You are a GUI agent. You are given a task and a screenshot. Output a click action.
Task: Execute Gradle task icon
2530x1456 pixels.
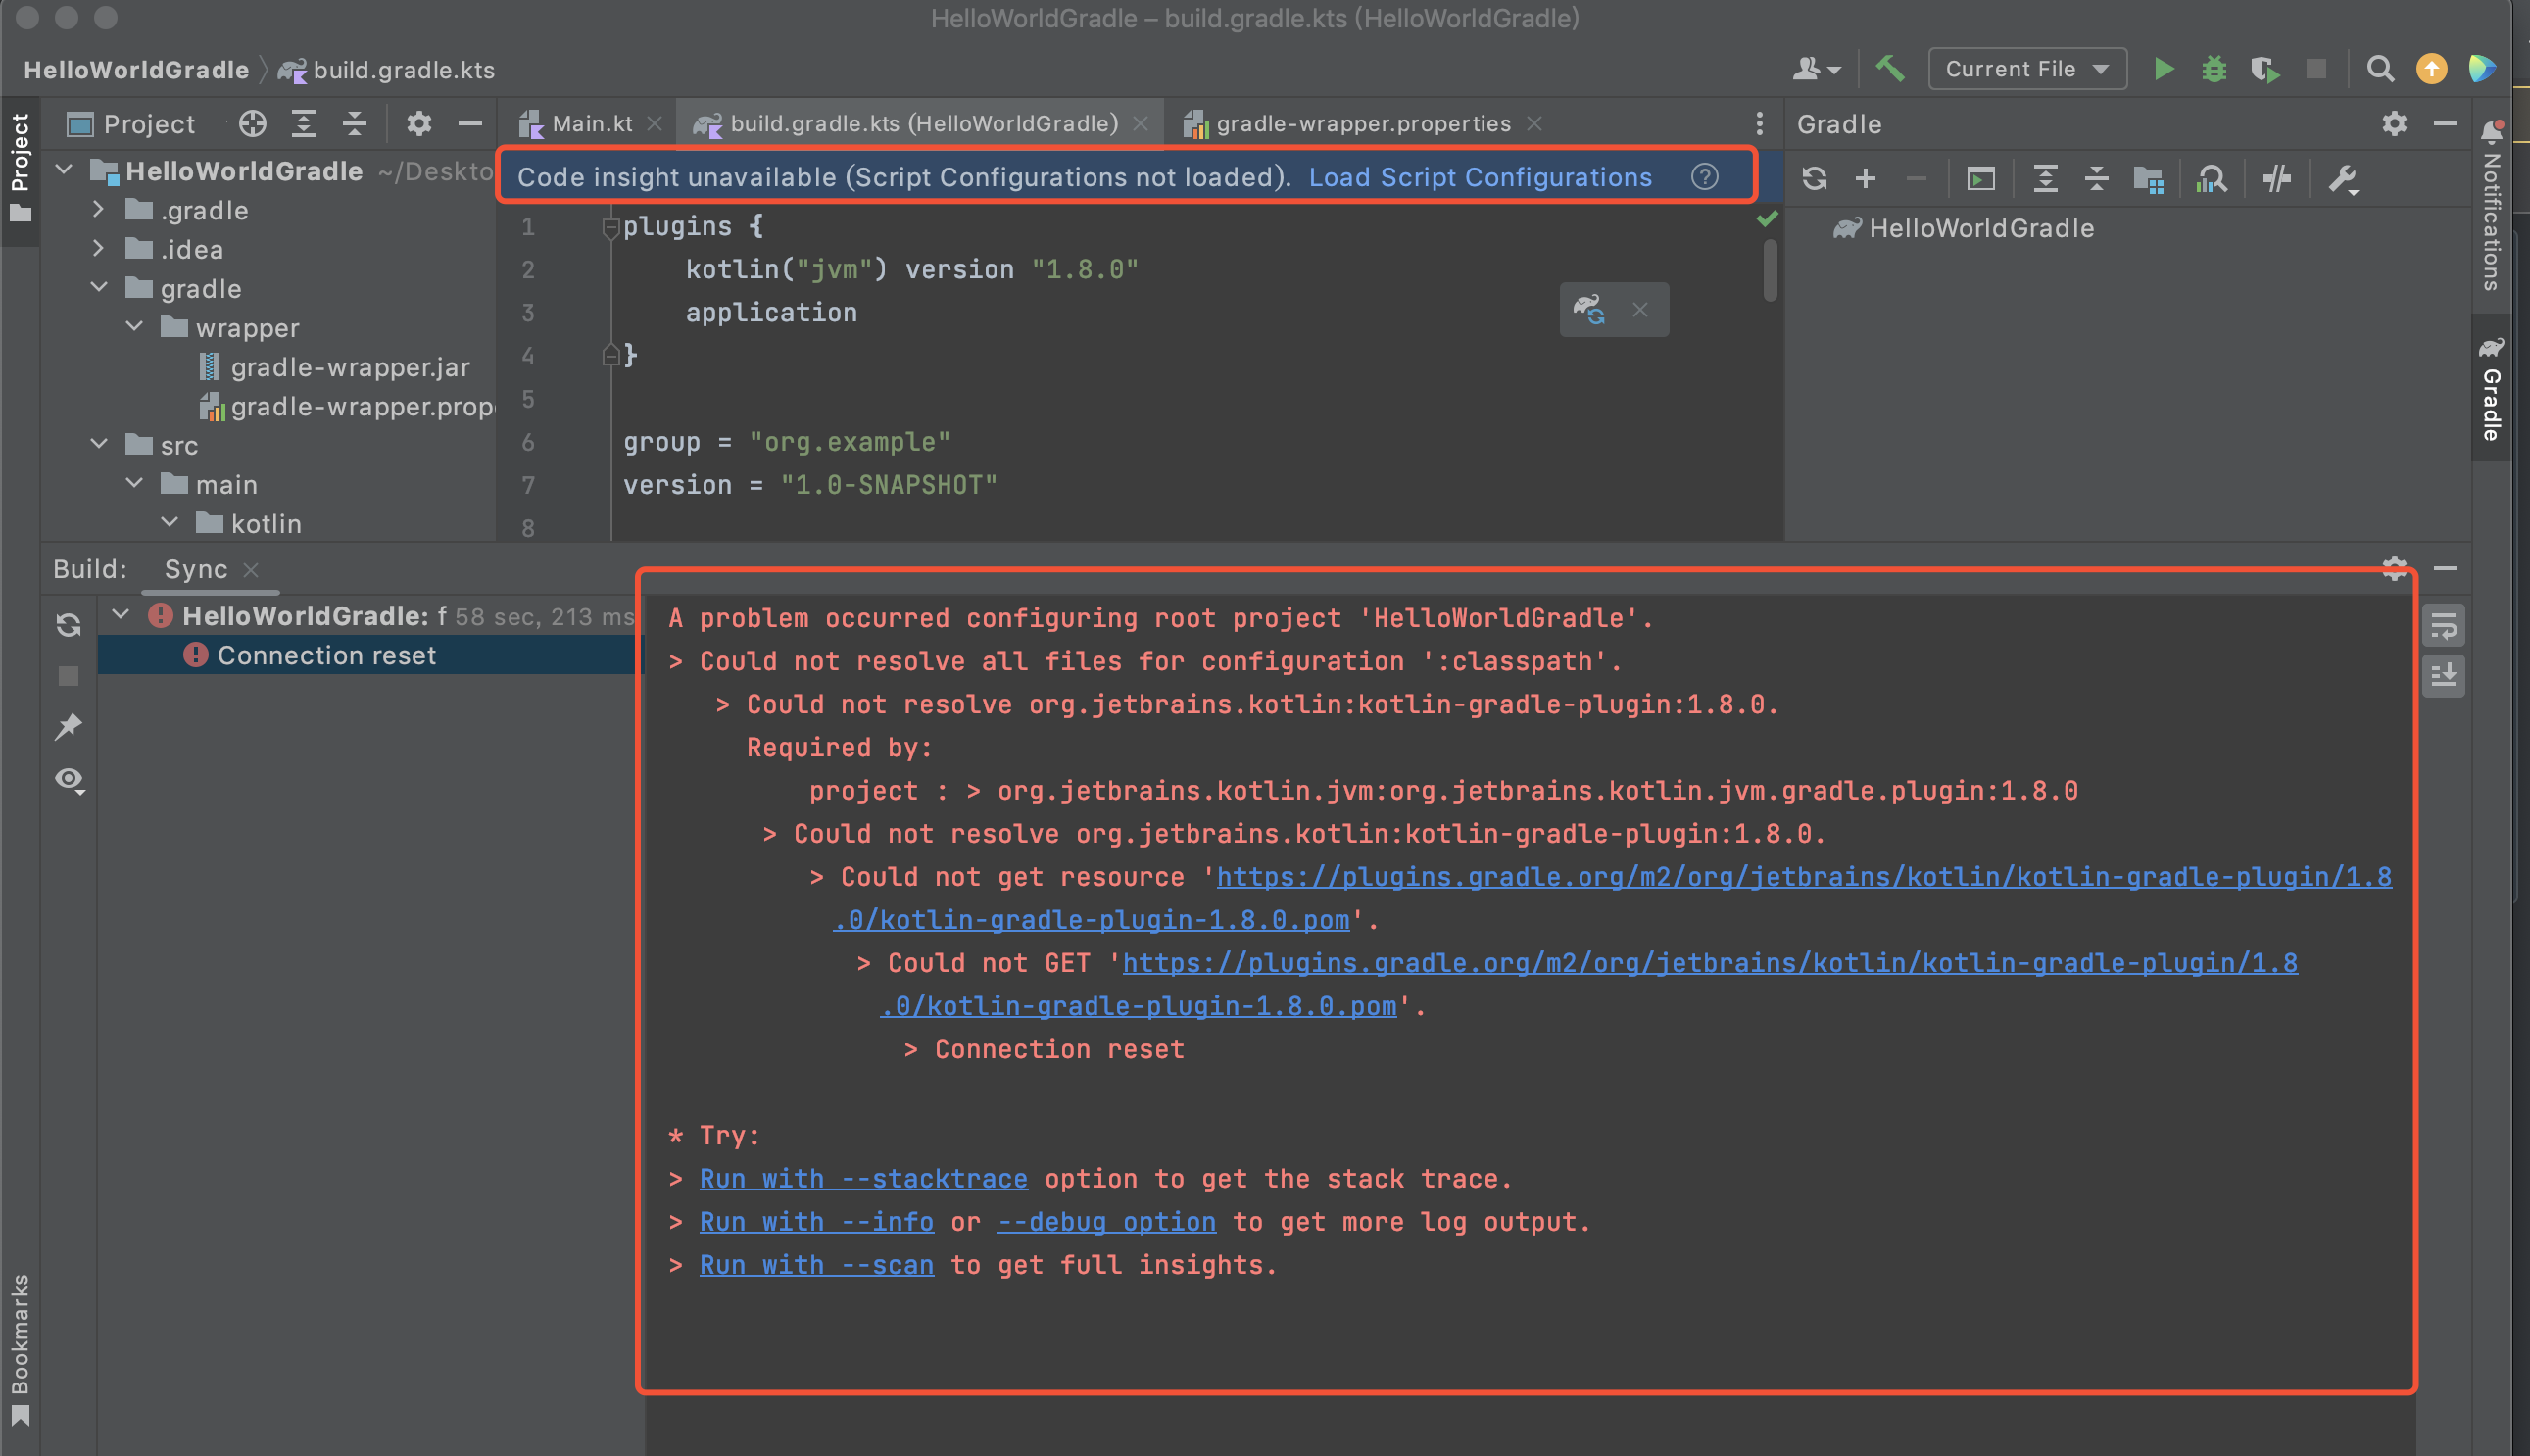1981,179
